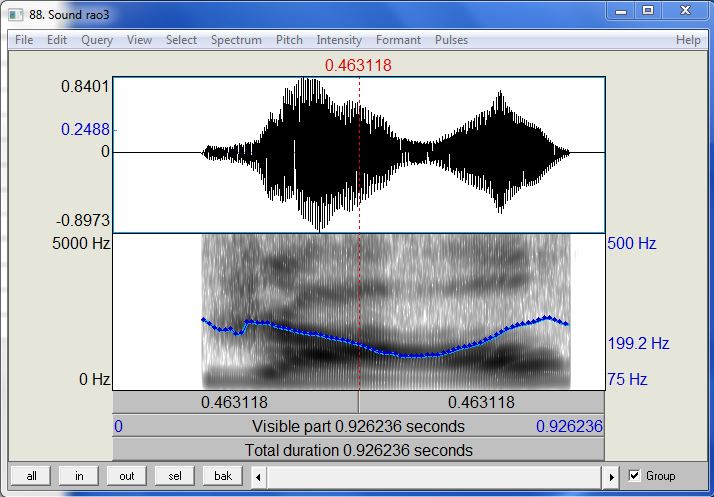Click the 'bak' zoom button
The height and width of the screenshot is (497, 714).
tap(223, 476)
